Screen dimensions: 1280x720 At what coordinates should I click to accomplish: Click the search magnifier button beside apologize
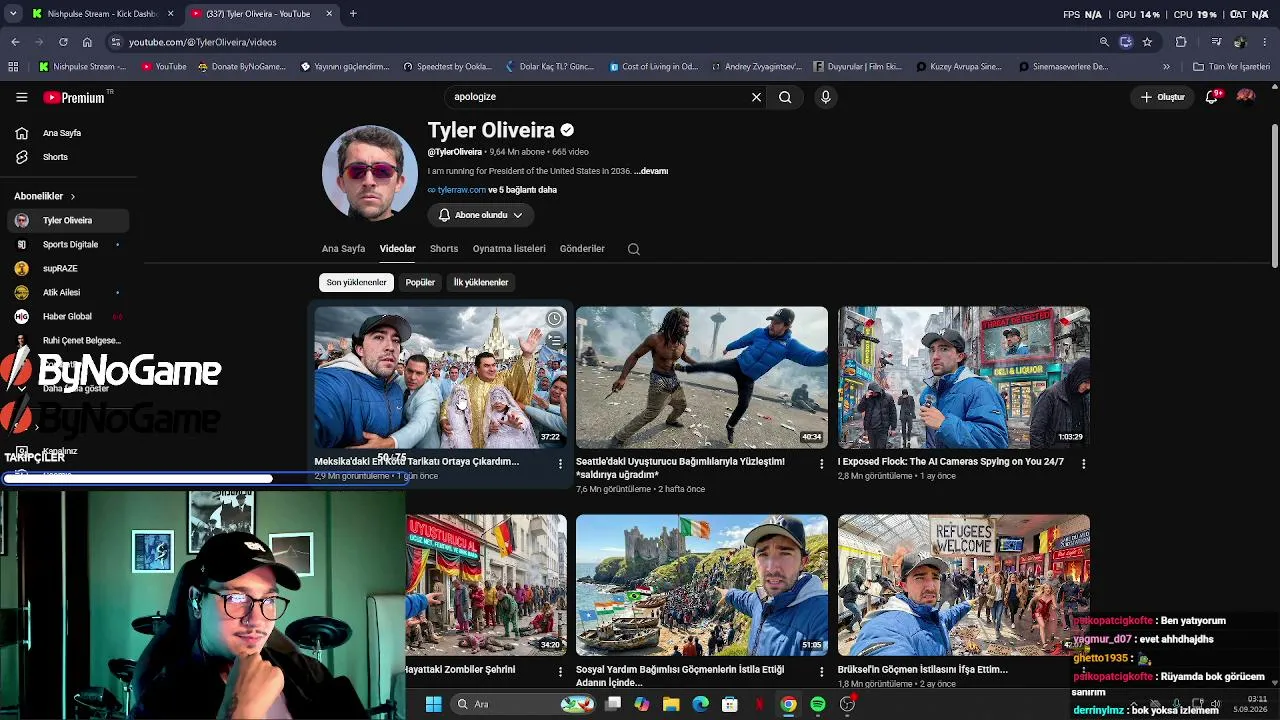click(x=785, y=97)
